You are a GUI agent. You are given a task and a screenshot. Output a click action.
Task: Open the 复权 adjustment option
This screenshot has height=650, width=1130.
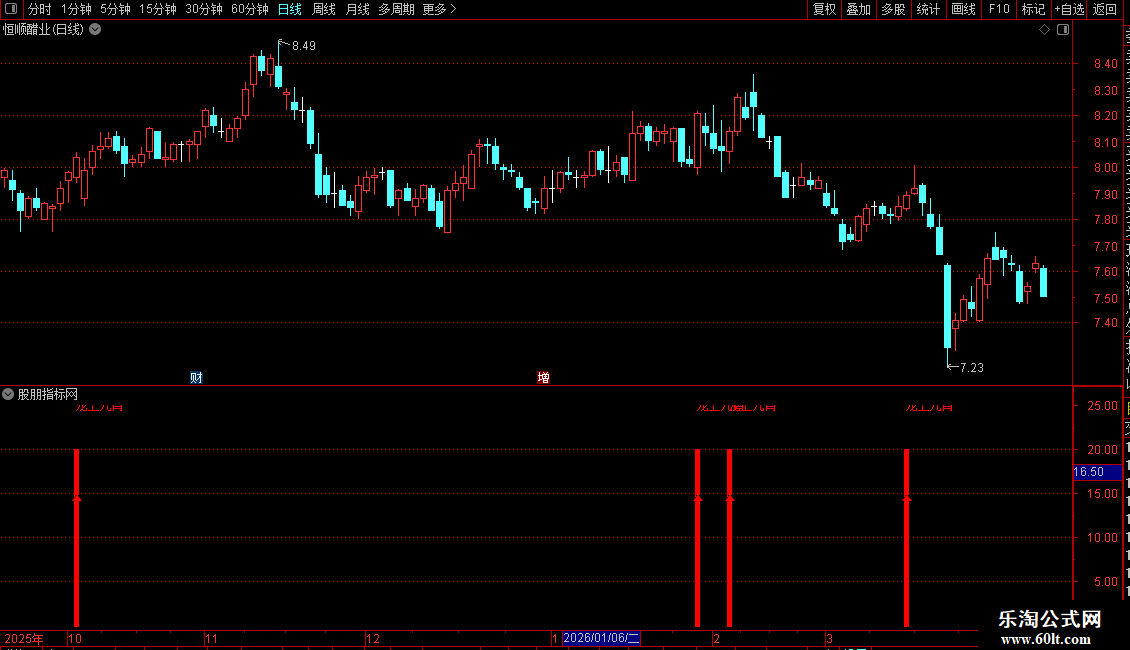coord(824,9)
